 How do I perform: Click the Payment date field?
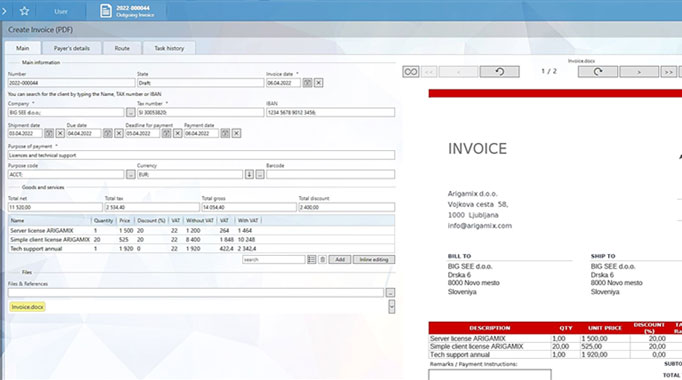pyautogui.click(x=201, y=133)
